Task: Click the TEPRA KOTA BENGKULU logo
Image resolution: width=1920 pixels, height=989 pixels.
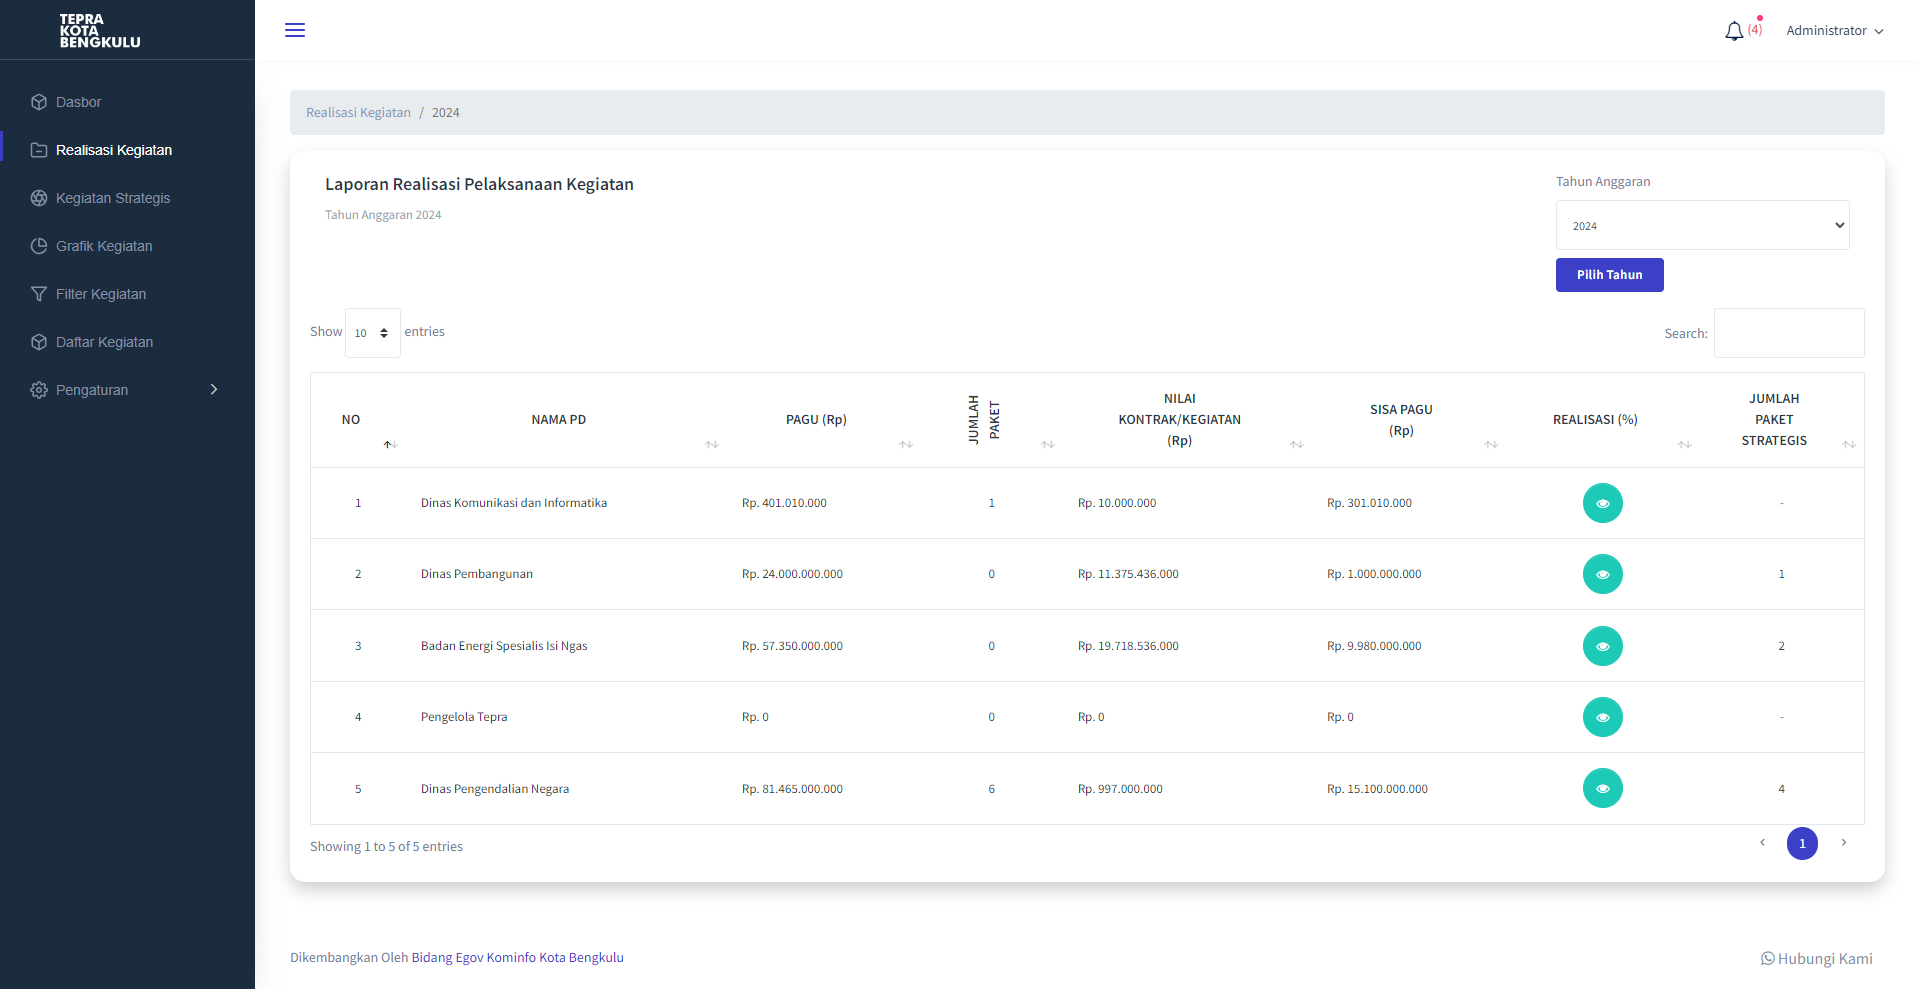Action: point(100,31)
